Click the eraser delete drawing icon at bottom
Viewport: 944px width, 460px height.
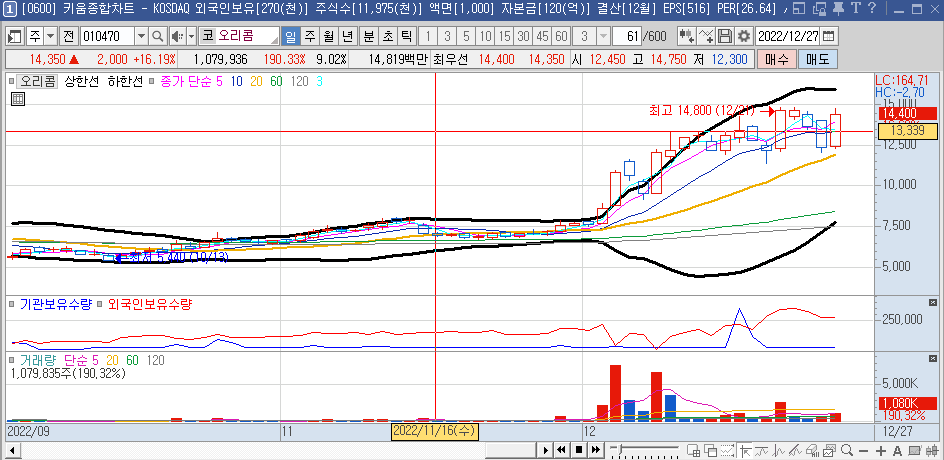pyautogui.click(x=812, y=451)
